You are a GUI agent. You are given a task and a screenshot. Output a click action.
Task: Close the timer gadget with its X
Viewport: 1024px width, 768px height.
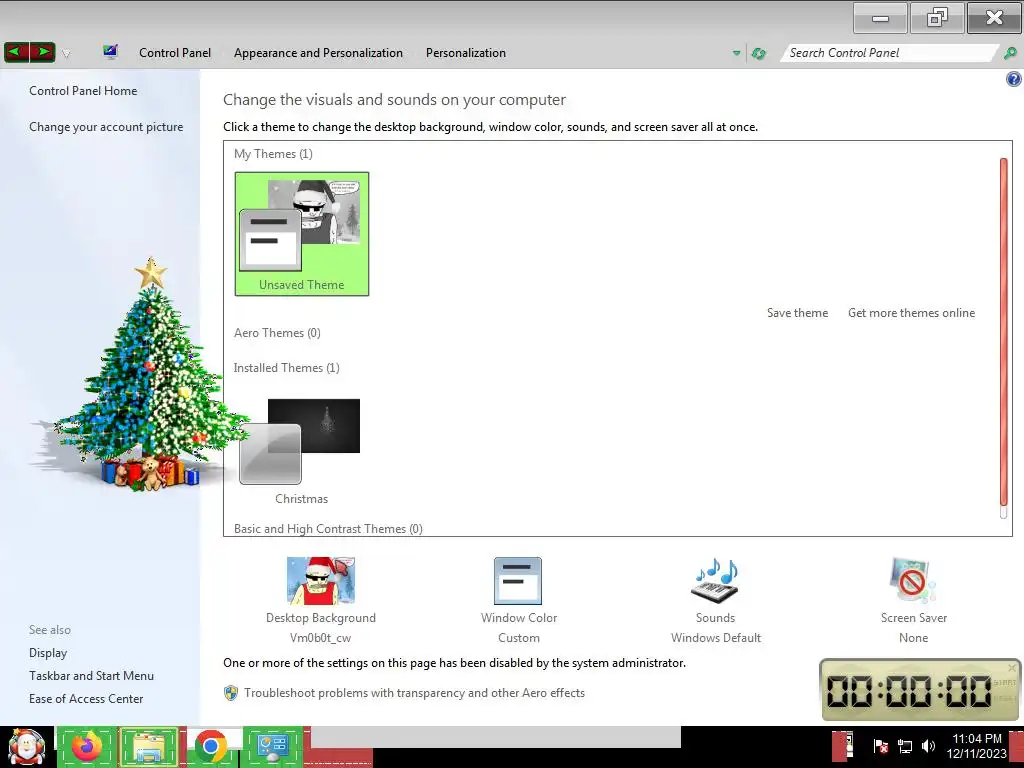(1012, 667)
